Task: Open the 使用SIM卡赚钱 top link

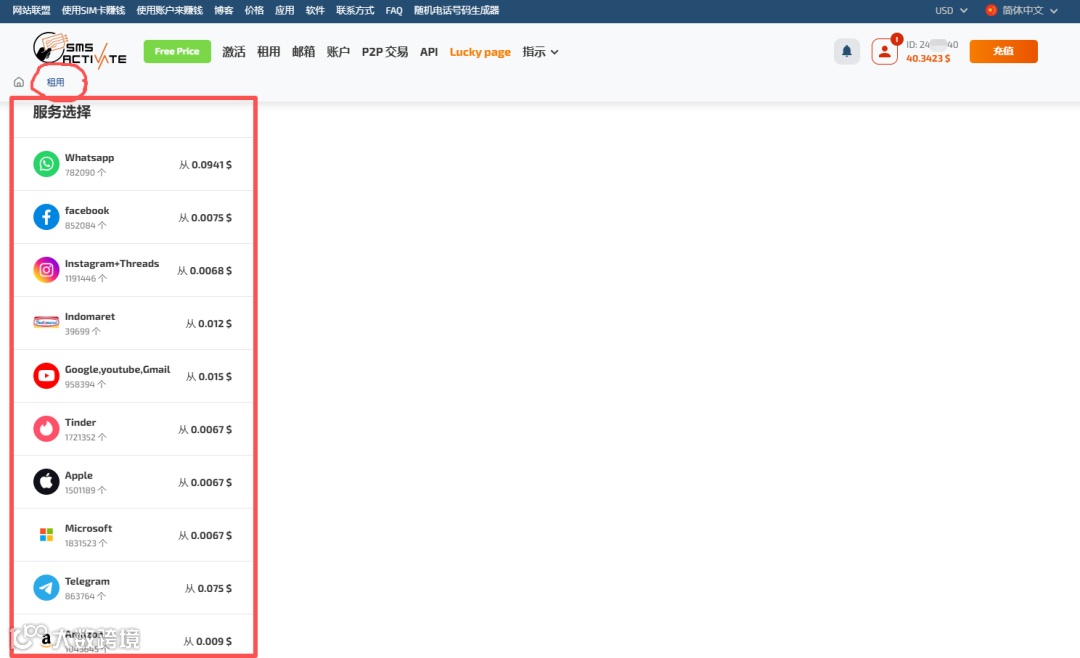Action: [x=94, y=10]
